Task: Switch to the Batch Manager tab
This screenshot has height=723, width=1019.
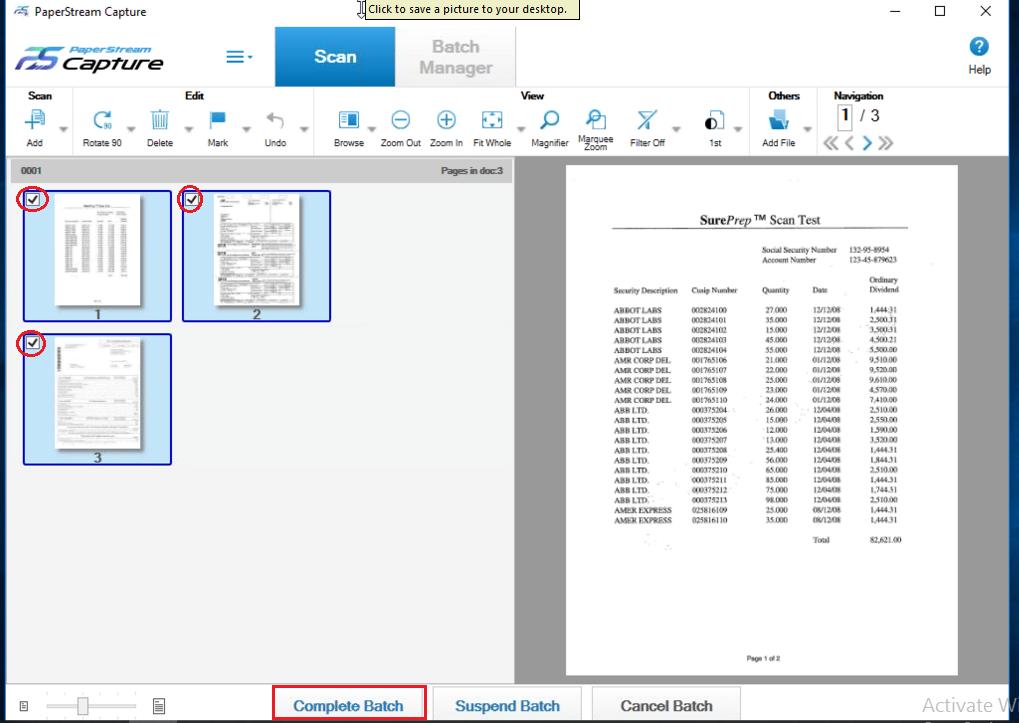Action: click(x=455, y=57)
